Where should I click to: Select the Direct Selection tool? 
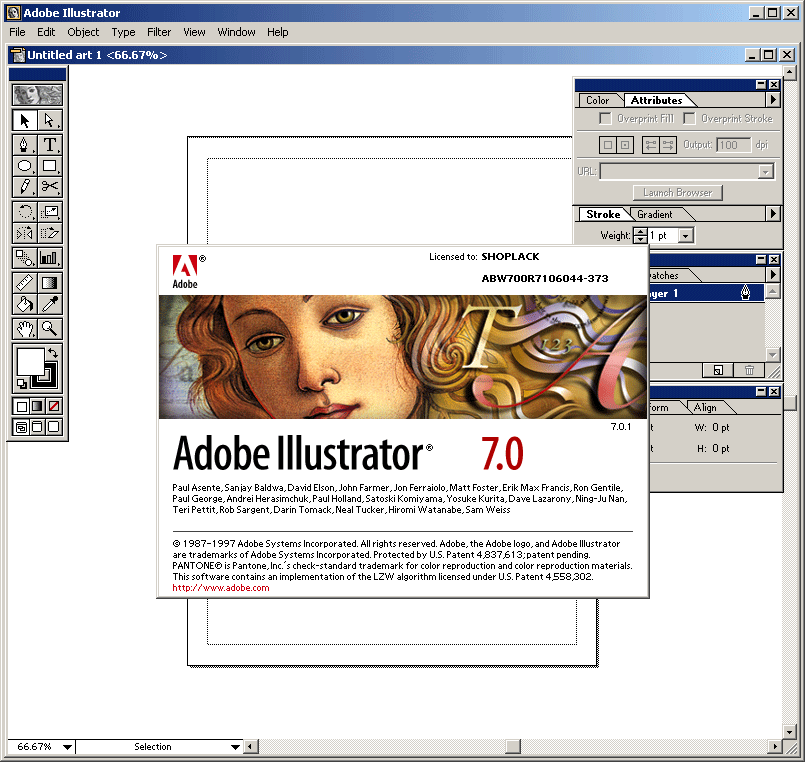tap(50, 120)
